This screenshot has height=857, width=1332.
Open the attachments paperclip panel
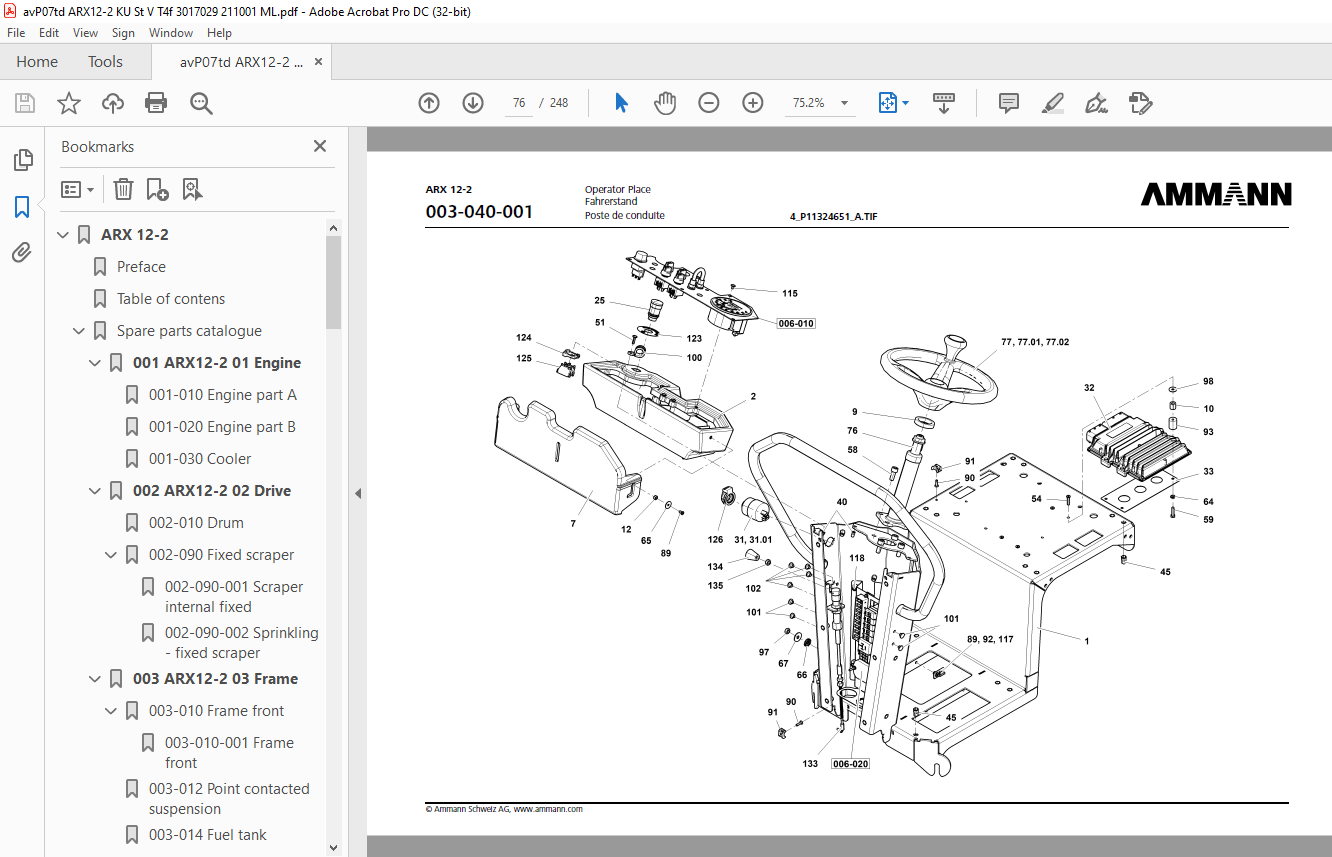tap(22, 253)
